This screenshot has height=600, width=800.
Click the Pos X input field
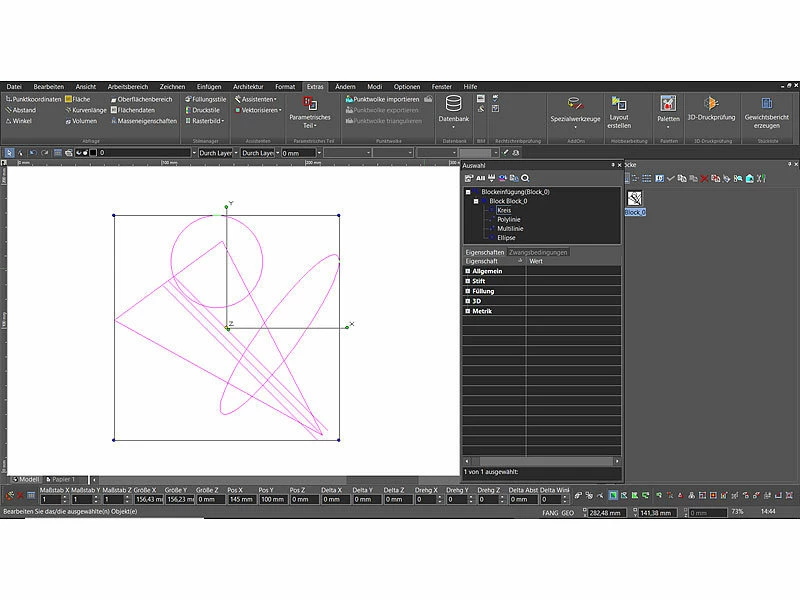(240, 499)
